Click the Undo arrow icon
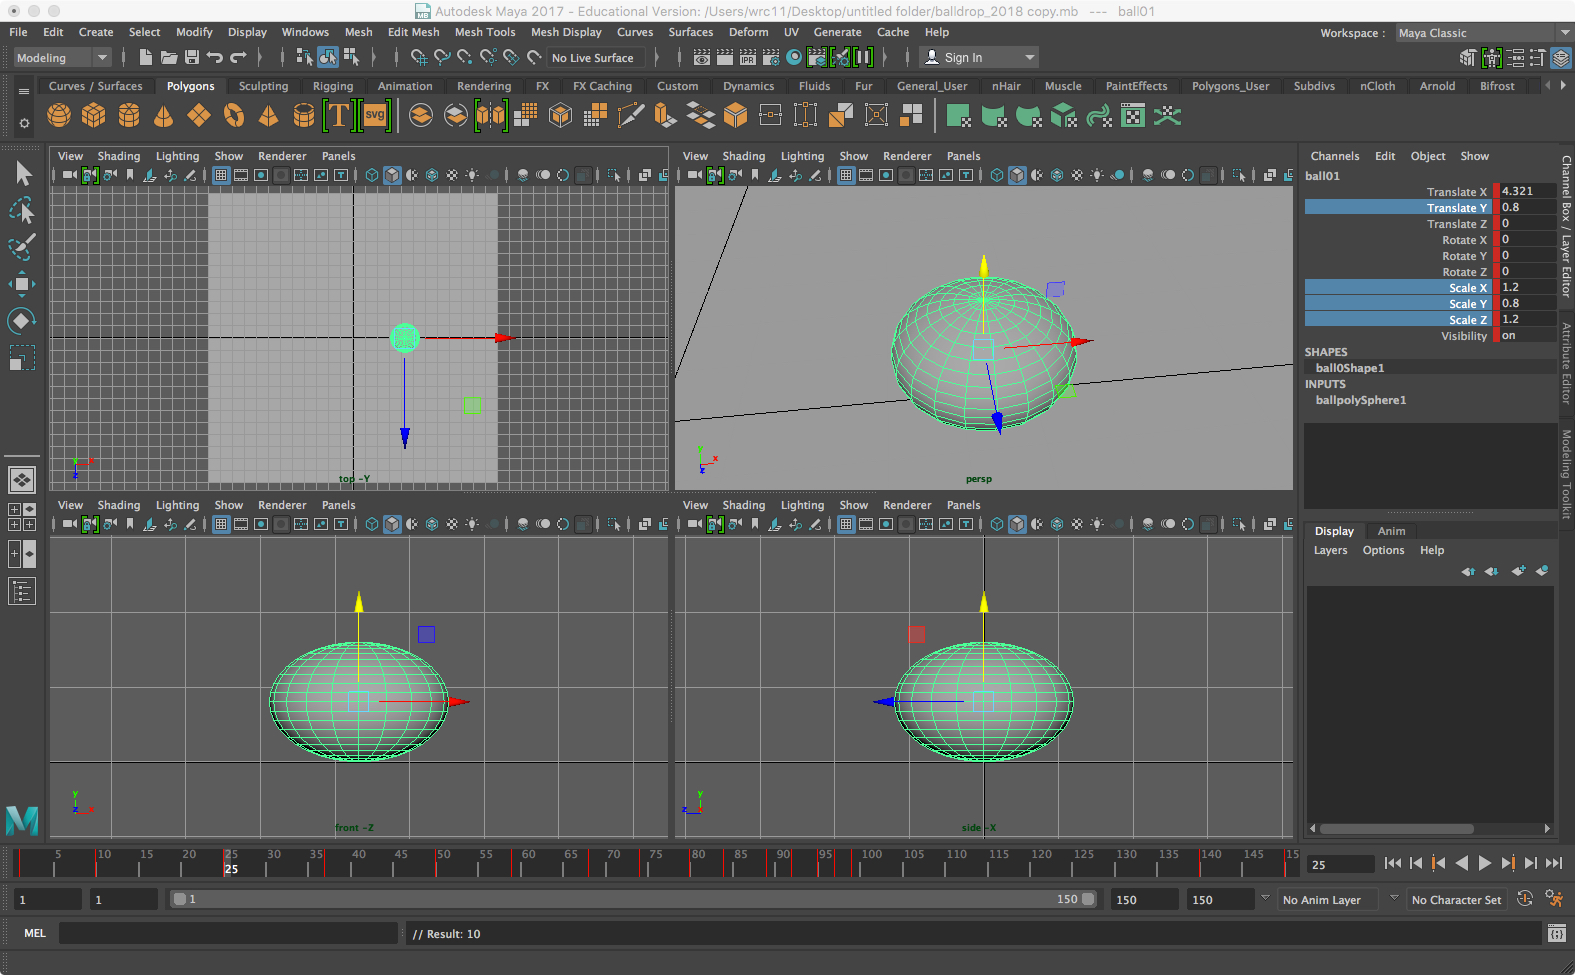Viewport: 1575px width, 975px height. [214, 58]
